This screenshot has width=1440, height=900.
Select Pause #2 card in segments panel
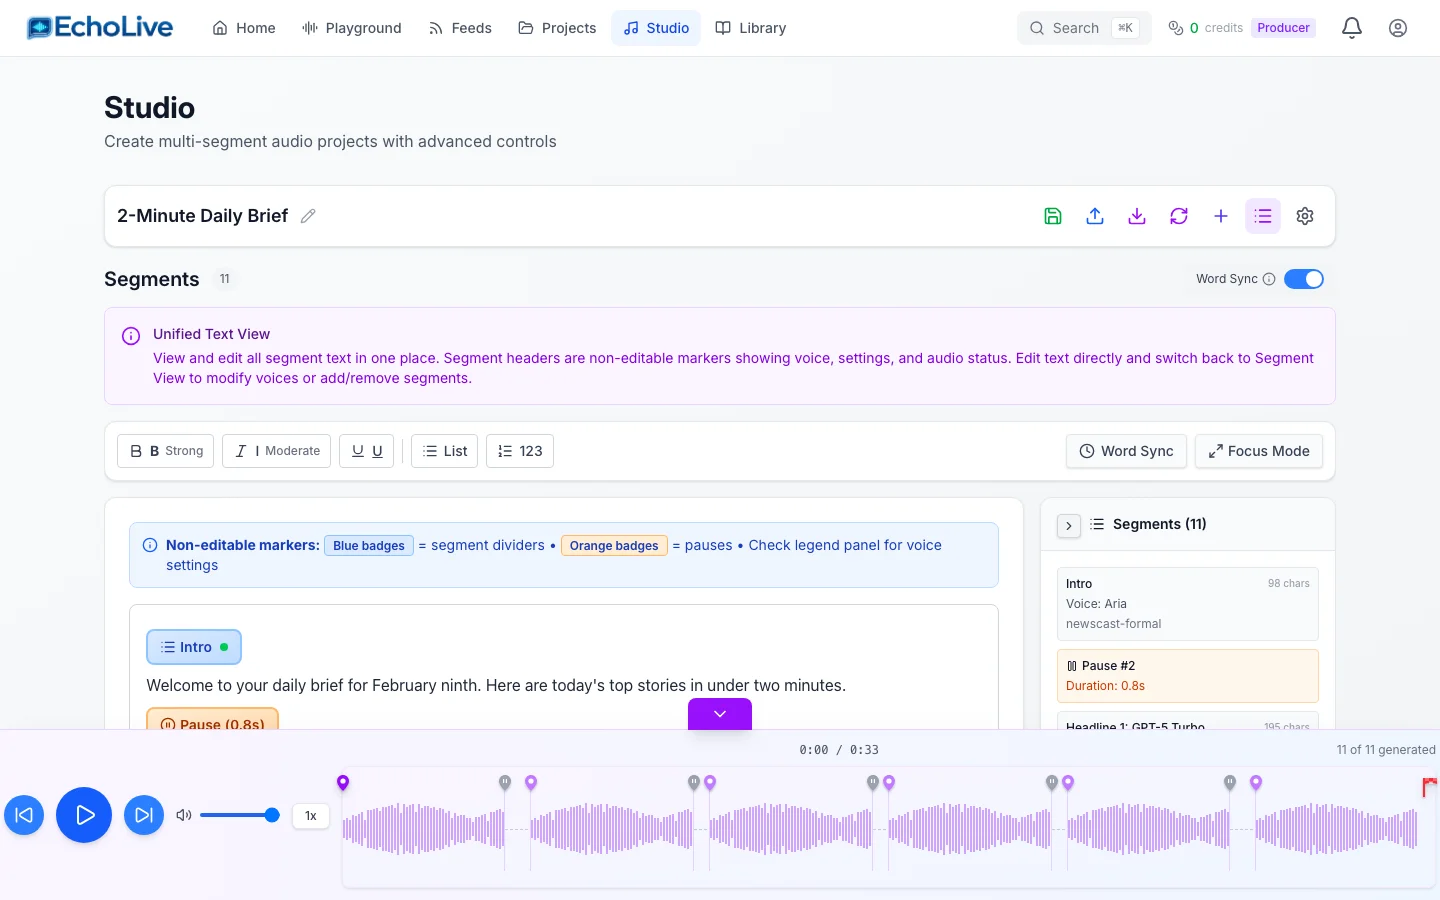pos(1188,676)
